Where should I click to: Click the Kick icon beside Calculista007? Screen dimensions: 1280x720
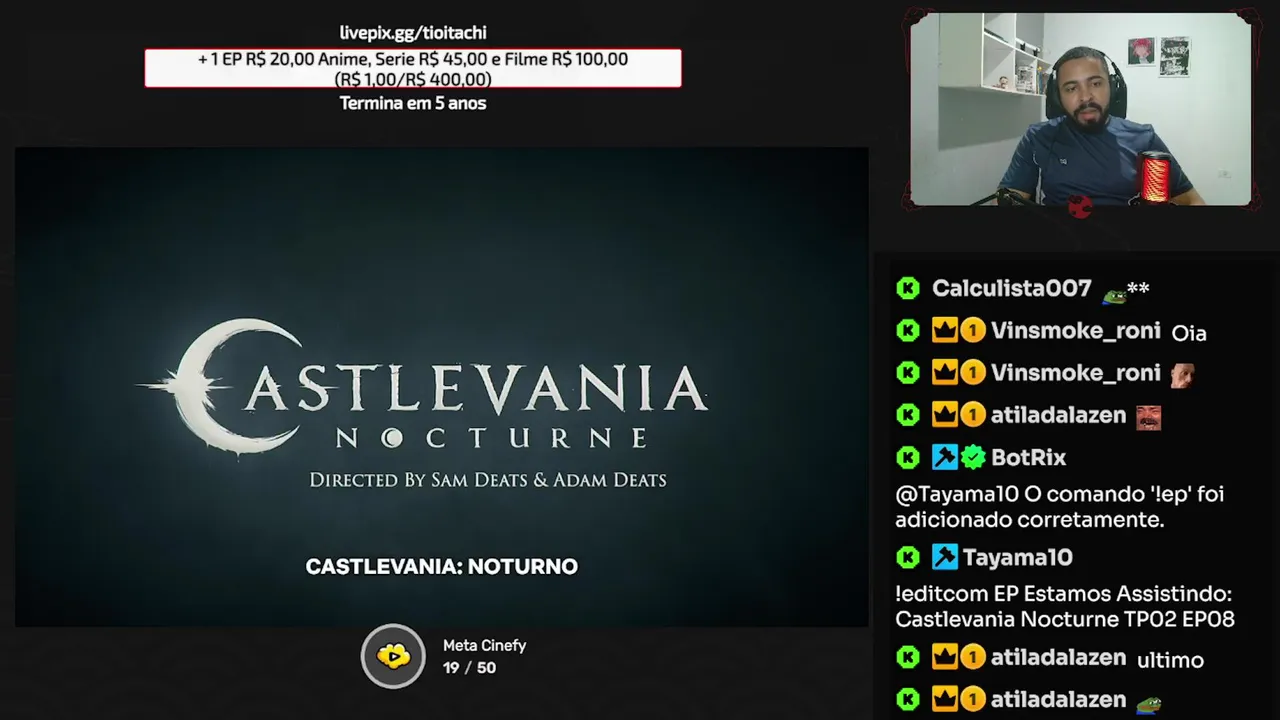908,289
